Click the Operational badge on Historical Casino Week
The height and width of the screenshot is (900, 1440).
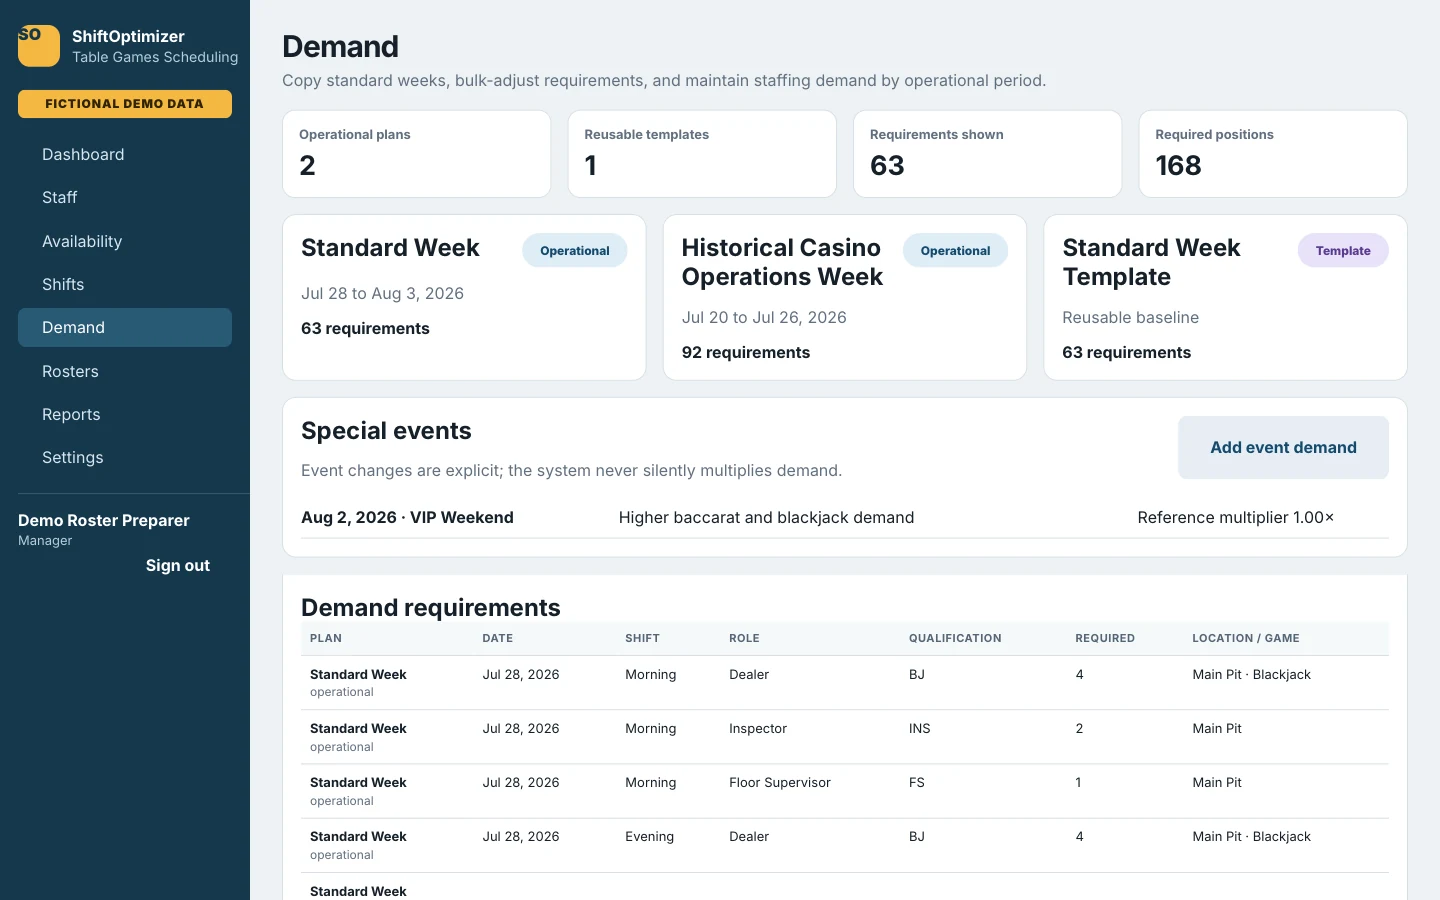pyautogui.click(x=955, y=251)
